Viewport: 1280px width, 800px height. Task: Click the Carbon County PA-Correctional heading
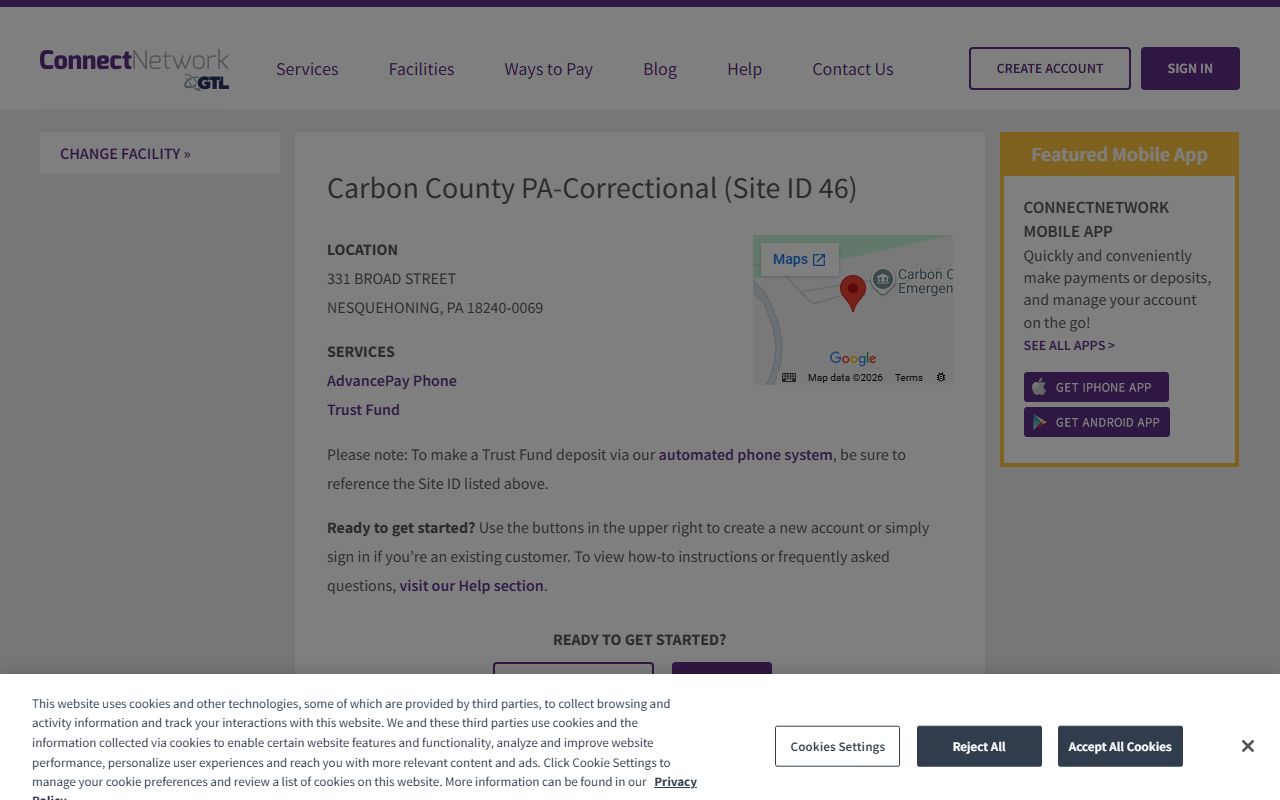pos(592,188)
